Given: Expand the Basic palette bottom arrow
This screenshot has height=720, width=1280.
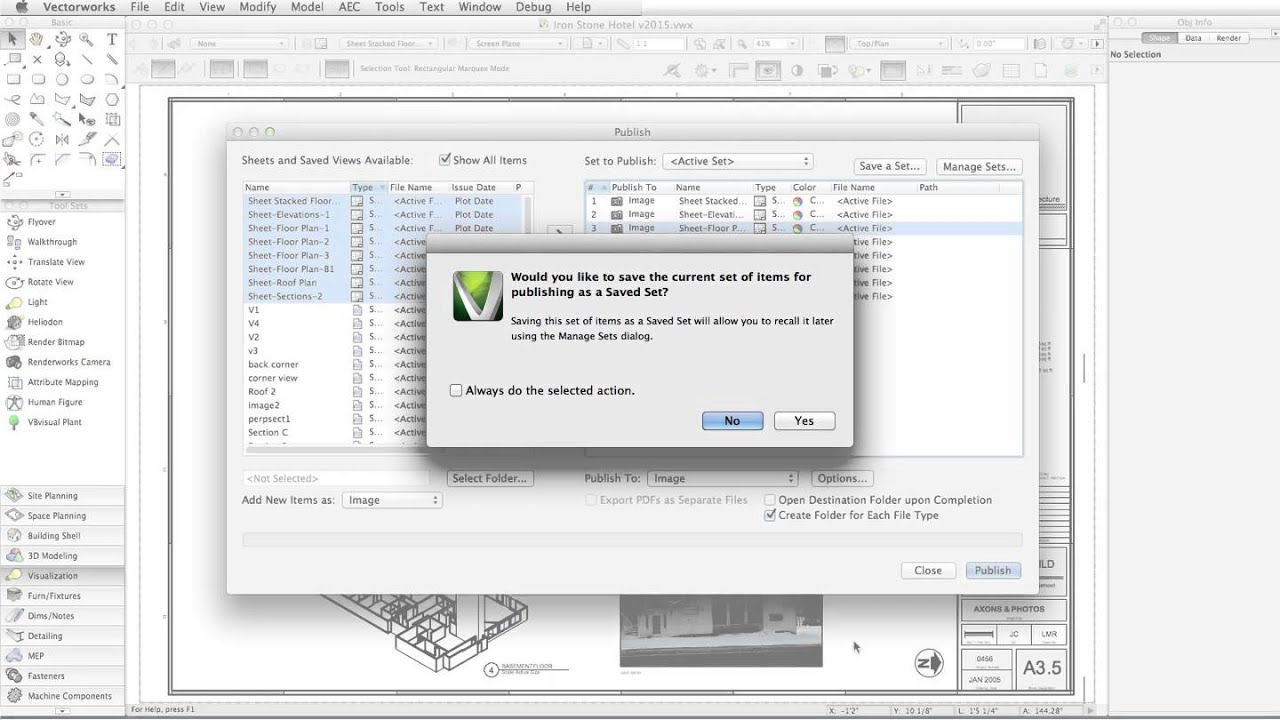Looking at the screenshot, I should pyautogui.click(x=62, y=195).
